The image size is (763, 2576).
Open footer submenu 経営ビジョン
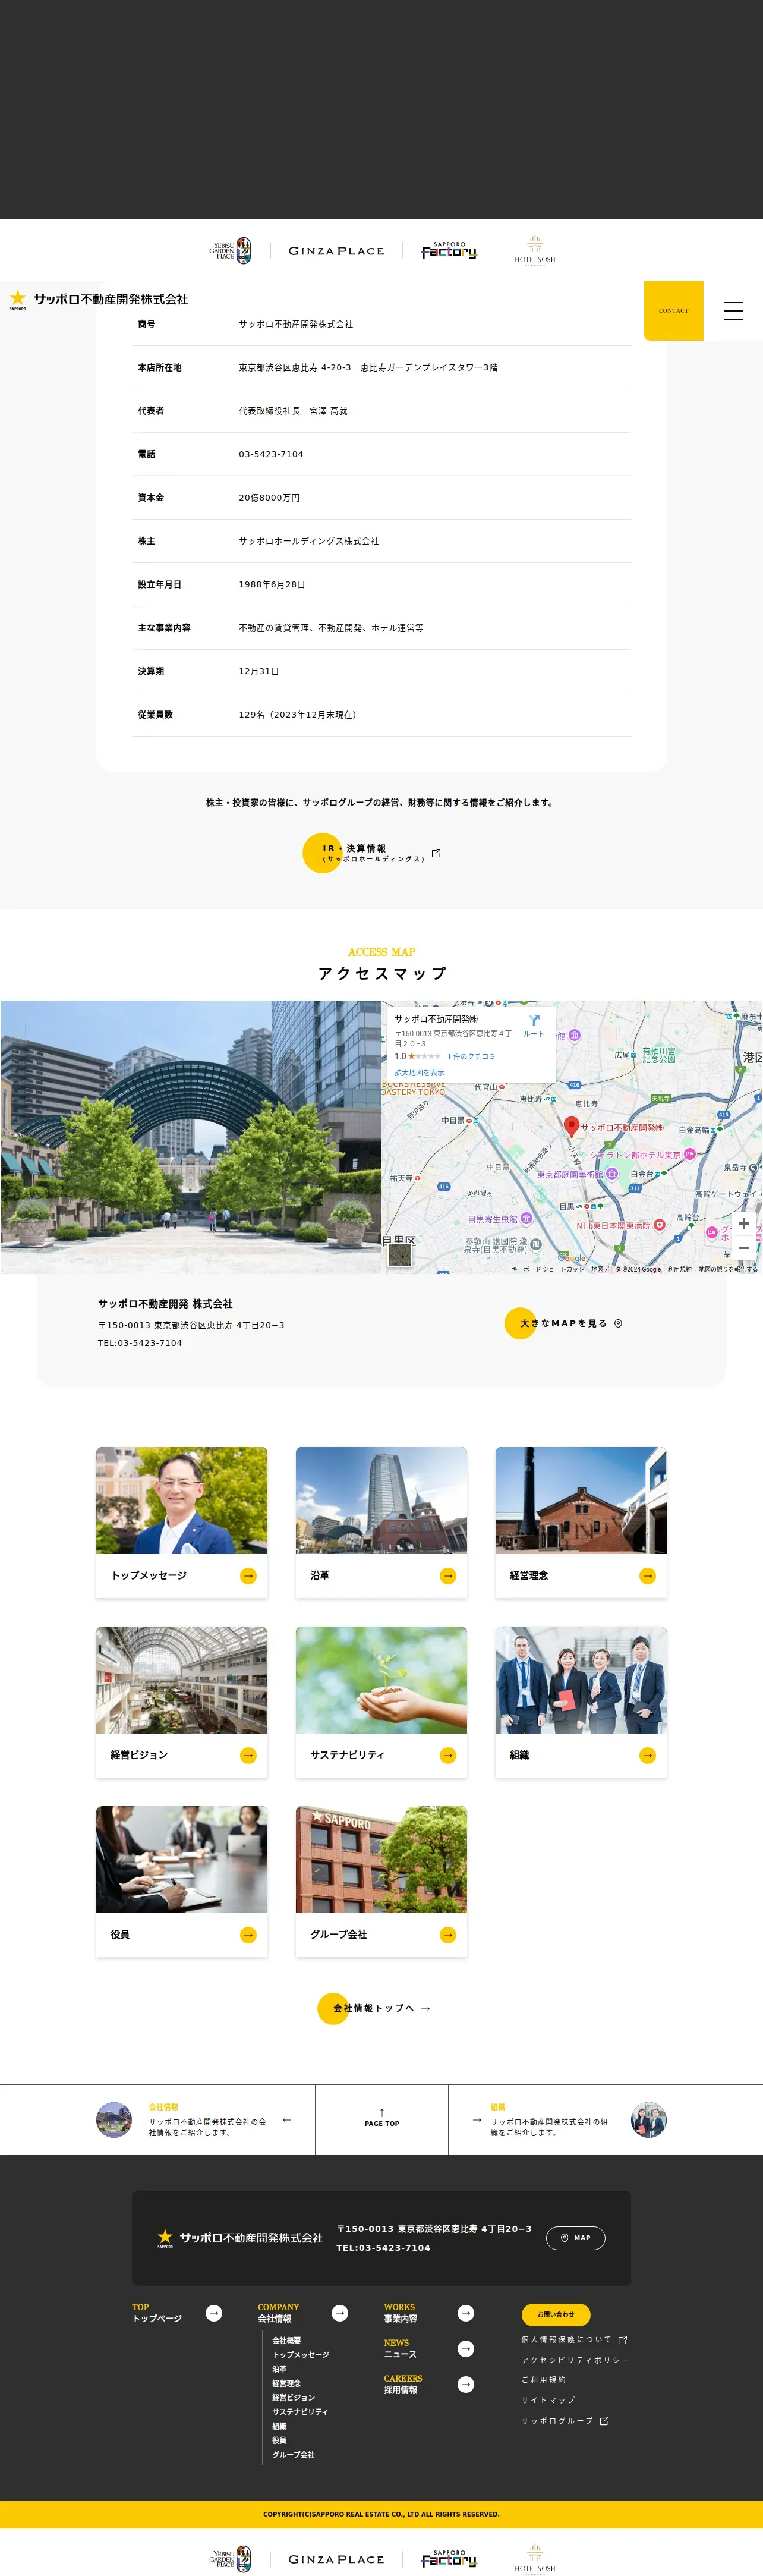pyautogui.click(x=293, y=2398)
